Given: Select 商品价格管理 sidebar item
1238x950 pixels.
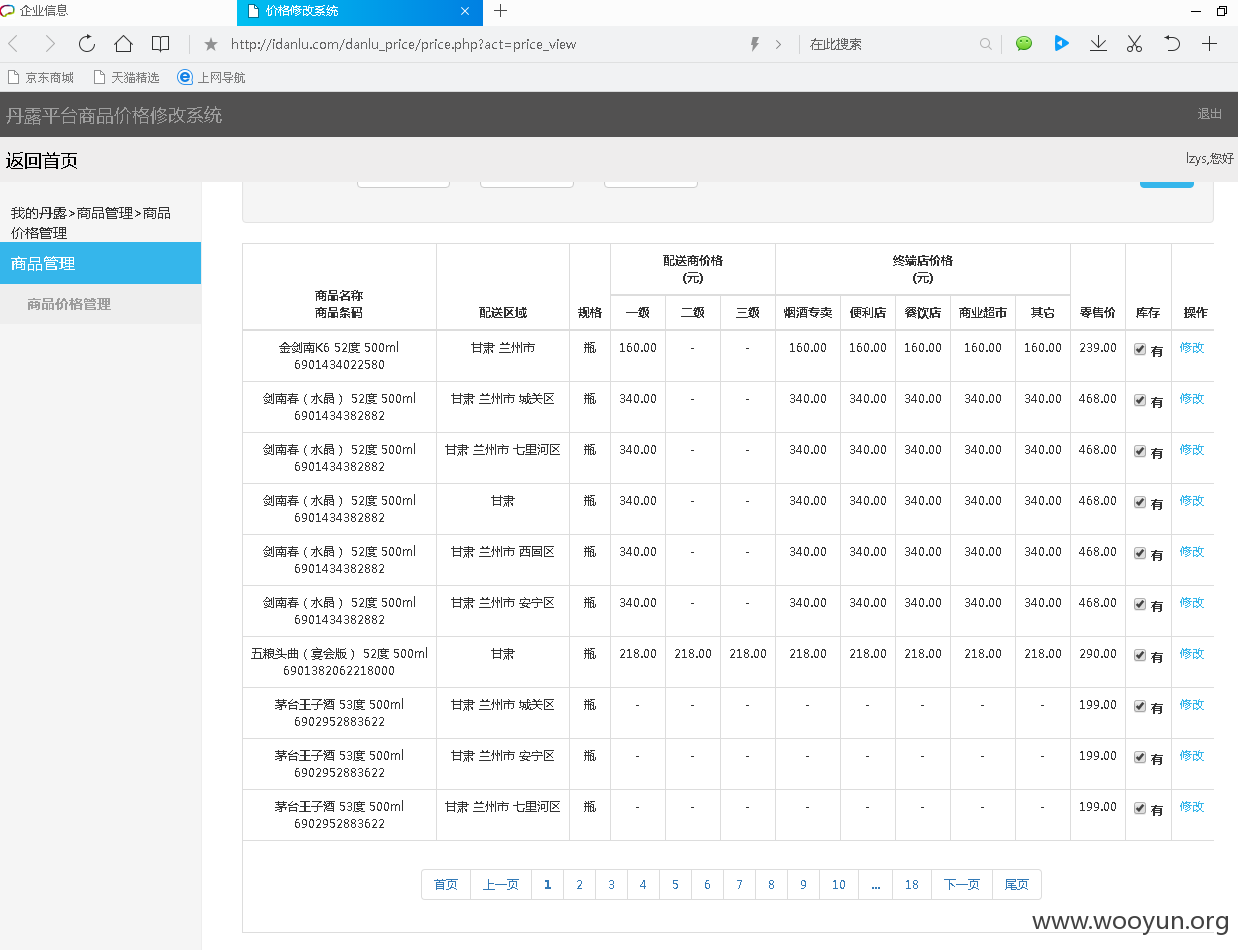Looking at the screenshot, I should pyautogui.click(x=100, y=304).
